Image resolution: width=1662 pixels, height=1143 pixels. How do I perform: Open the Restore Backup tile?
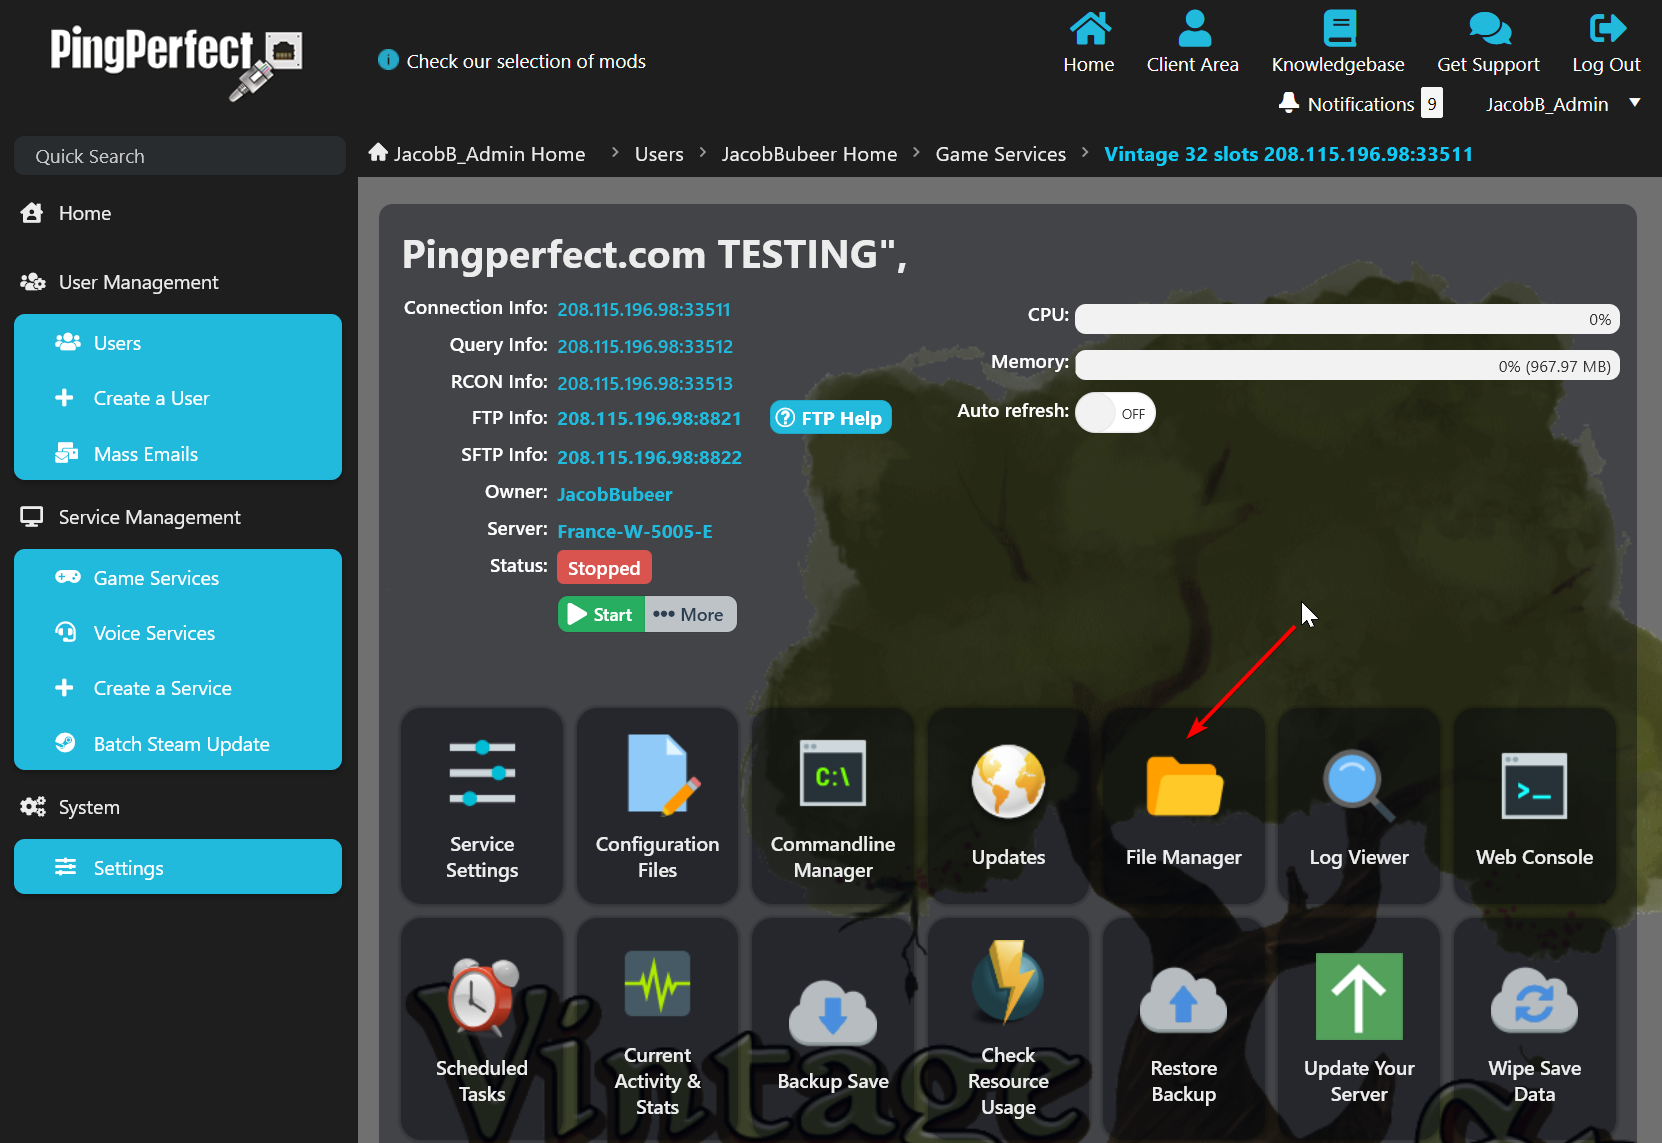coord(1184,1030)
